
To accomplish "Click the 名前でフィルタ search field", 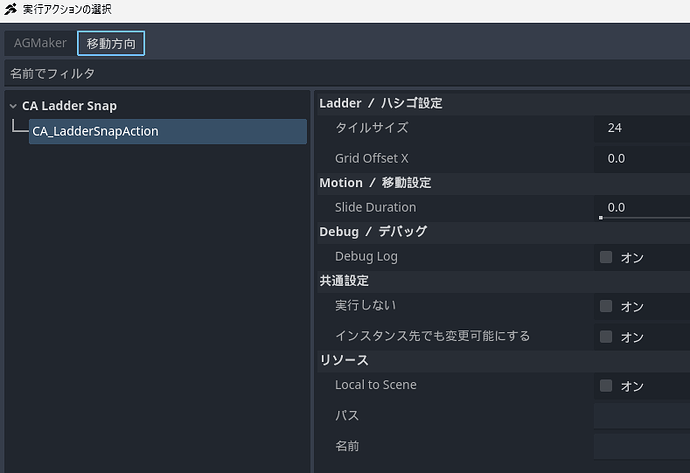I will click(x=347, y=73).
